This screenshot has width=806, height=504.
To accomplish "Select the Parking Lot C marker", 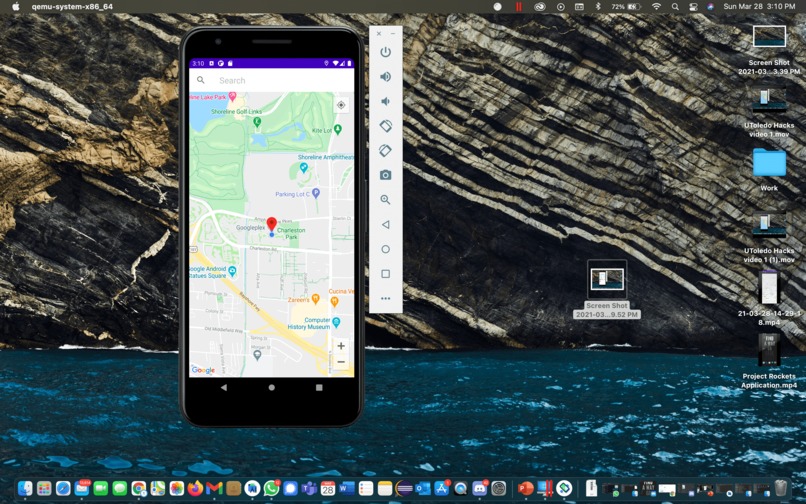I will [x=316, y=193].
